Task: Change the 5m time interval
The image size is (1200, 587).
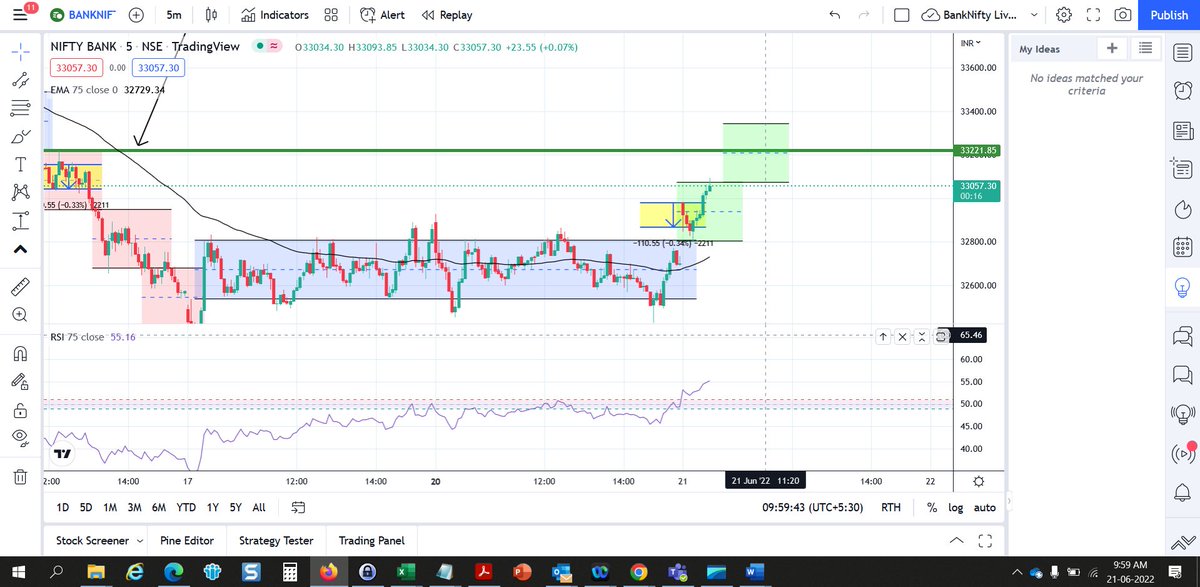Action: click(x=174, y=15)
